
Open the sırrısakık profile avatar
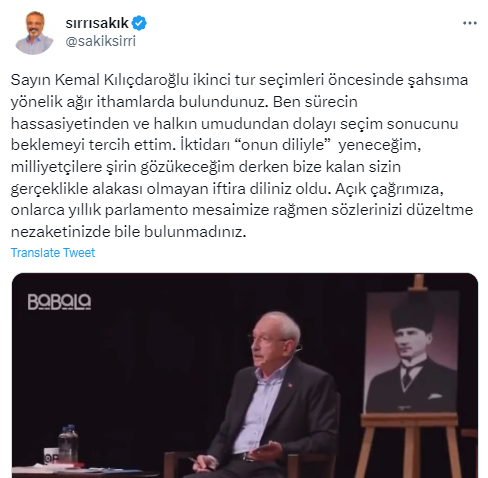click(x=34, y=32)
